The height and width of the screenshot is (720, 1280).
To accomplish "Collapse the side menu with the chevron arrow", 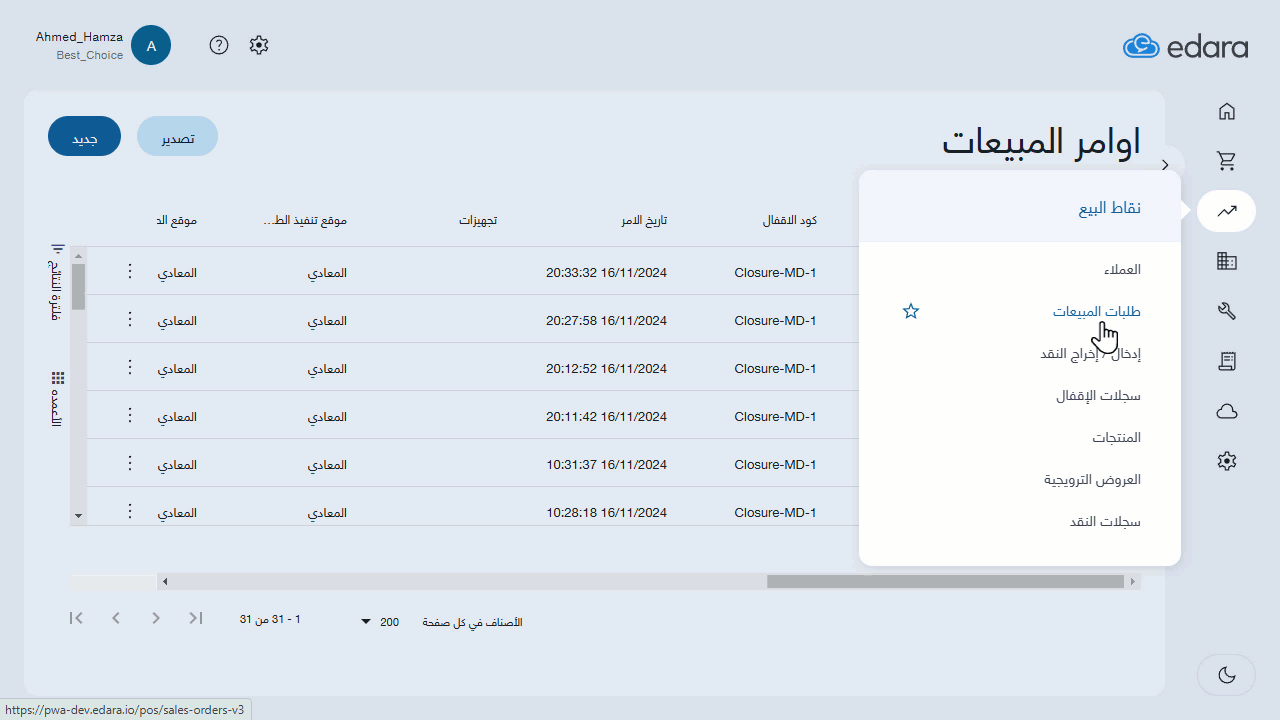I will click(x=1165, y=164).
